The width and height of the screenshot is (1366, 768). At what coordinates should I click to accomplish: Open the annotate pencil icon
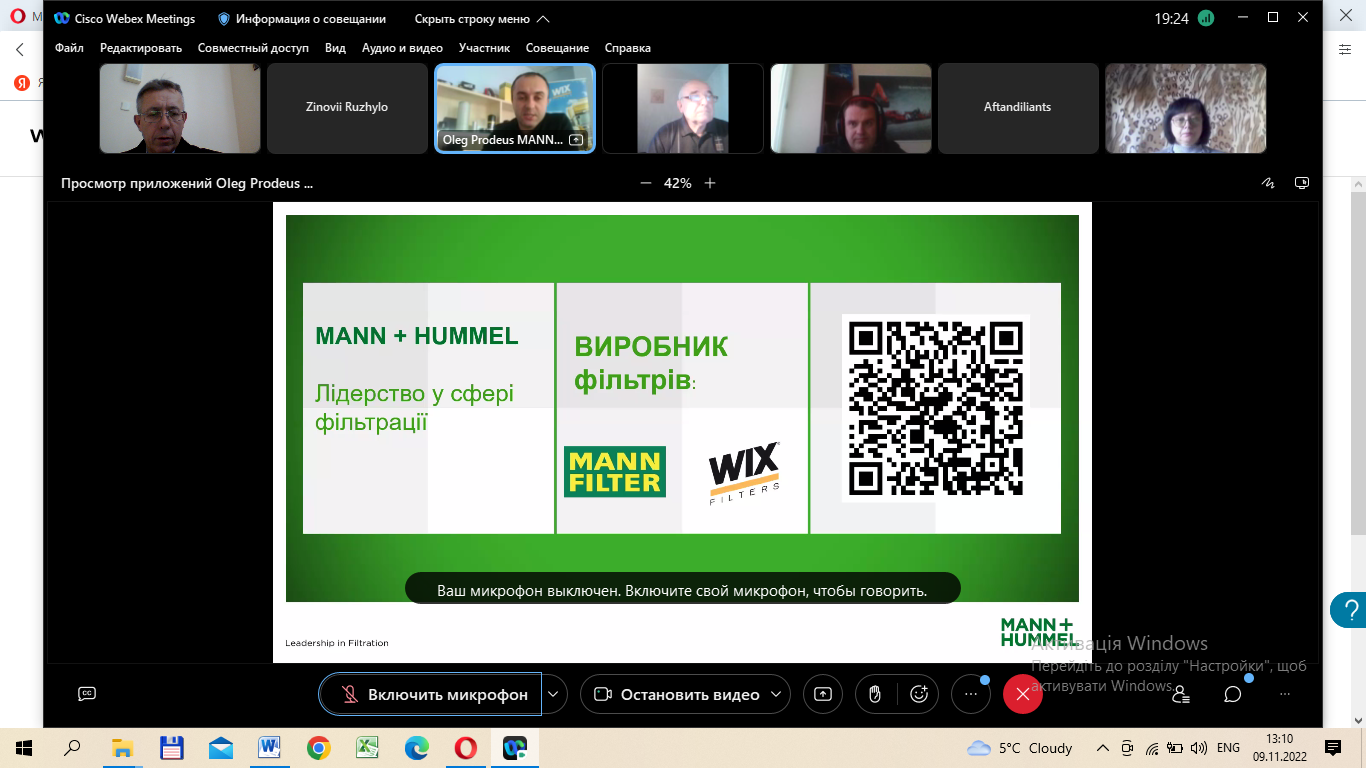click(1268, 183)
